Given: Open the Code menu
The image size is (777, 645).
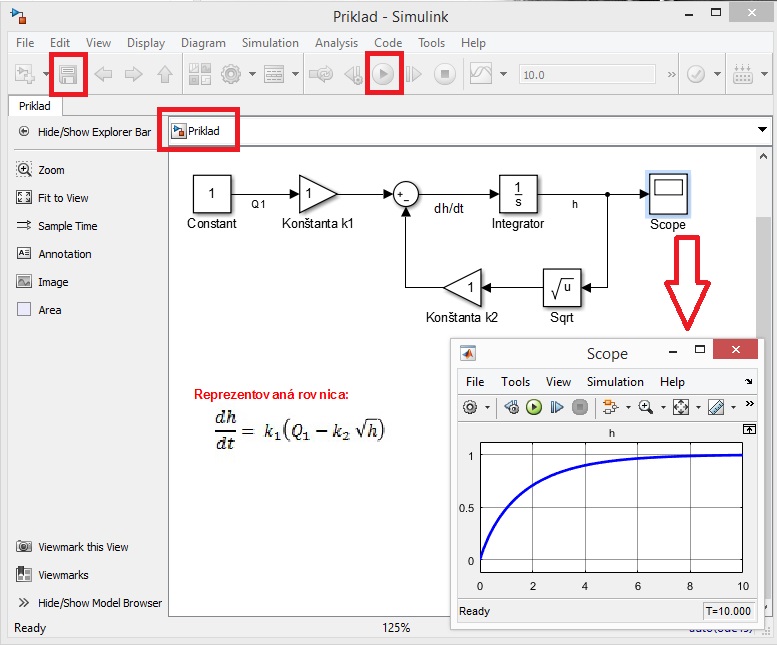Looking at the screenshot, I should tap(388, 43).
